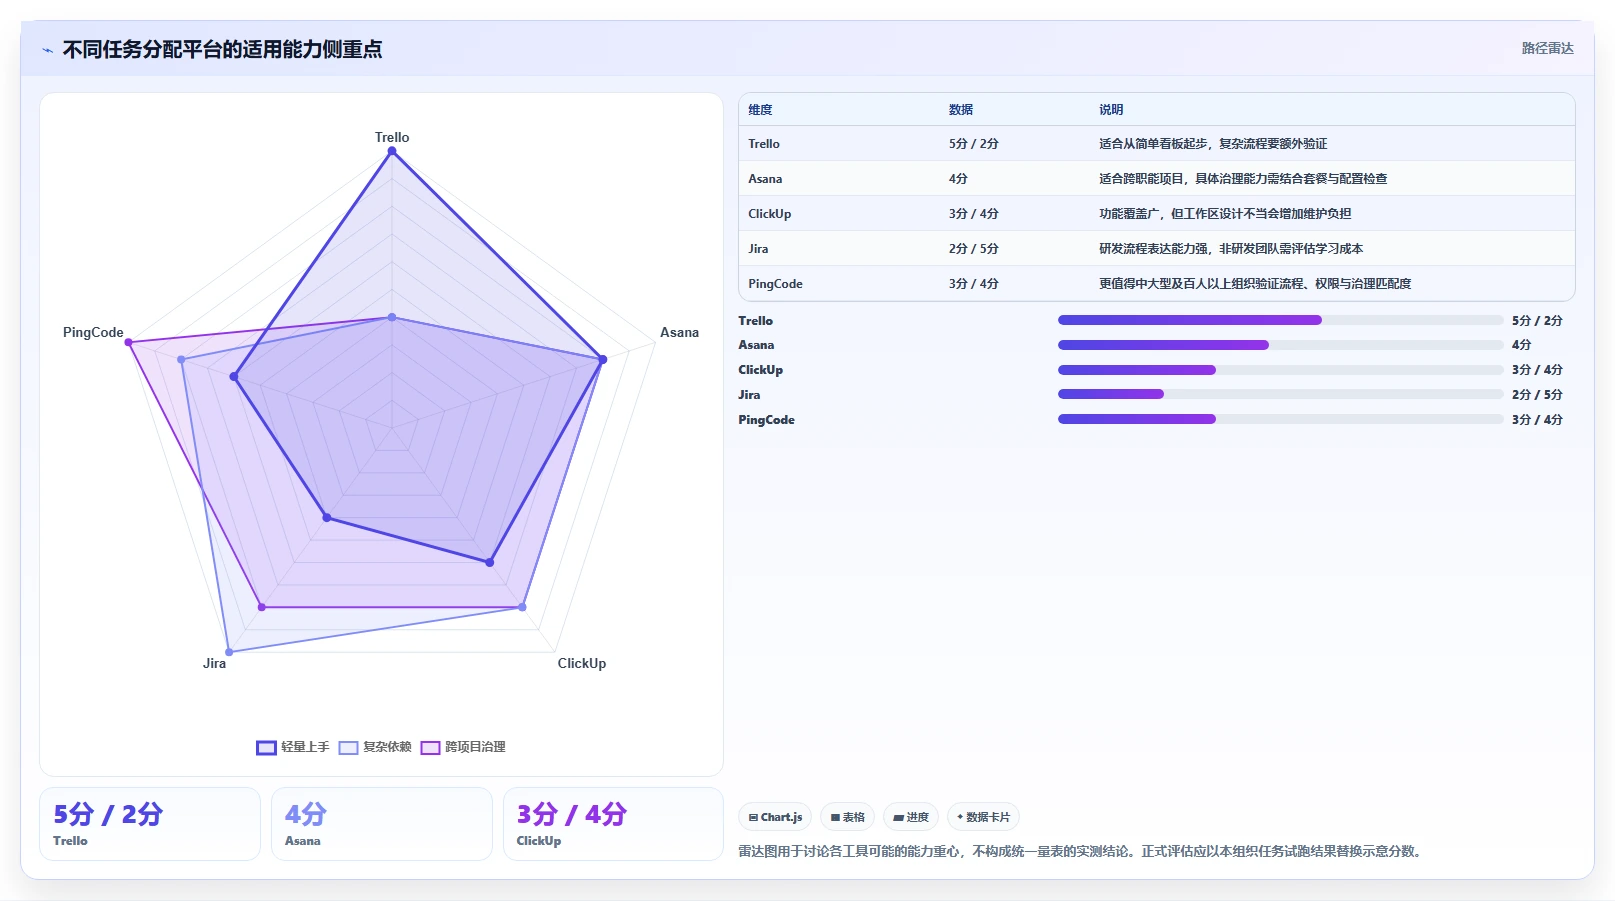This screenshot has width=1615, height=901.
Task: Click description 适合从简单看板起步，复杂流程要额外验证
Action: [x=1213, y=144]
